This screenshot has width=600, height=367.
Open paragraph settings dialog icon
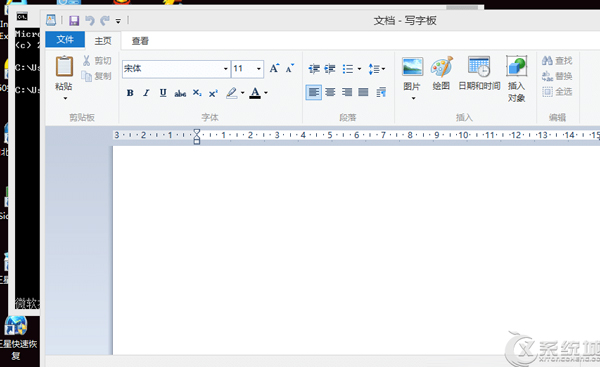pyautogui.click(x=381, y=92)
